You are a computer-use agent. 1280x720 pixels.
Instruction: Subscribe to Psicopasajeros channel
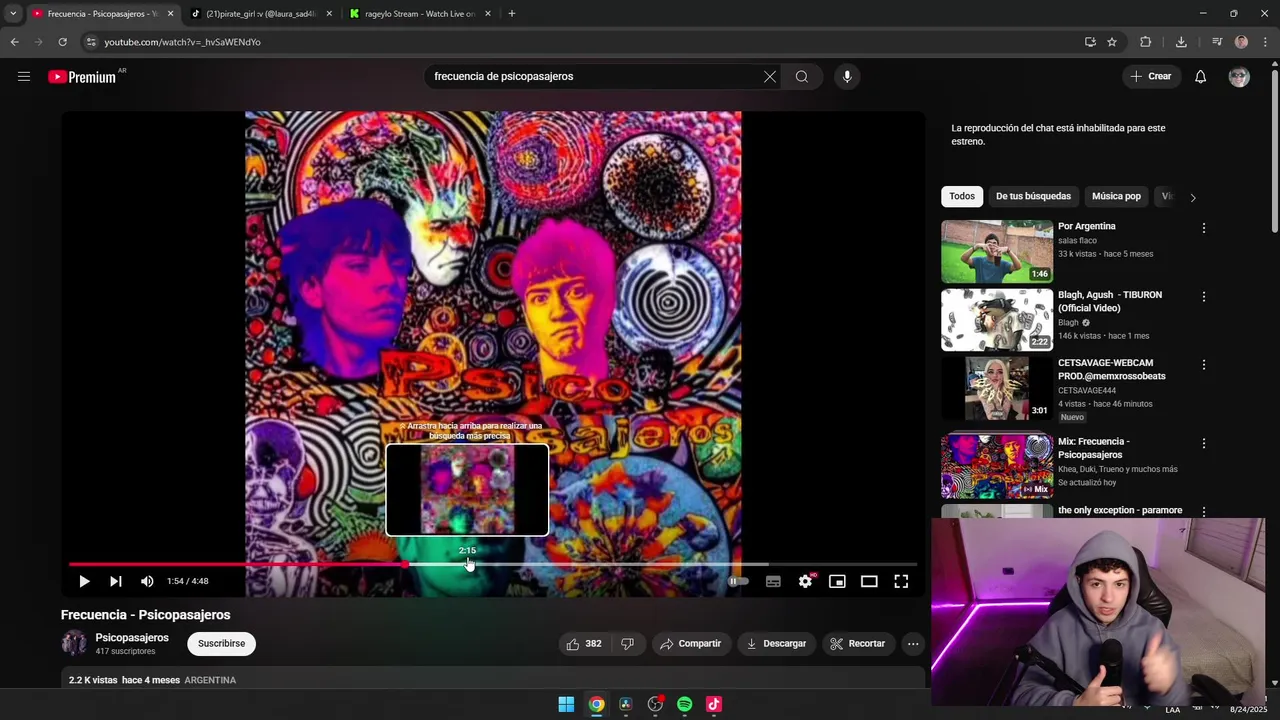(x=221, y=644)
